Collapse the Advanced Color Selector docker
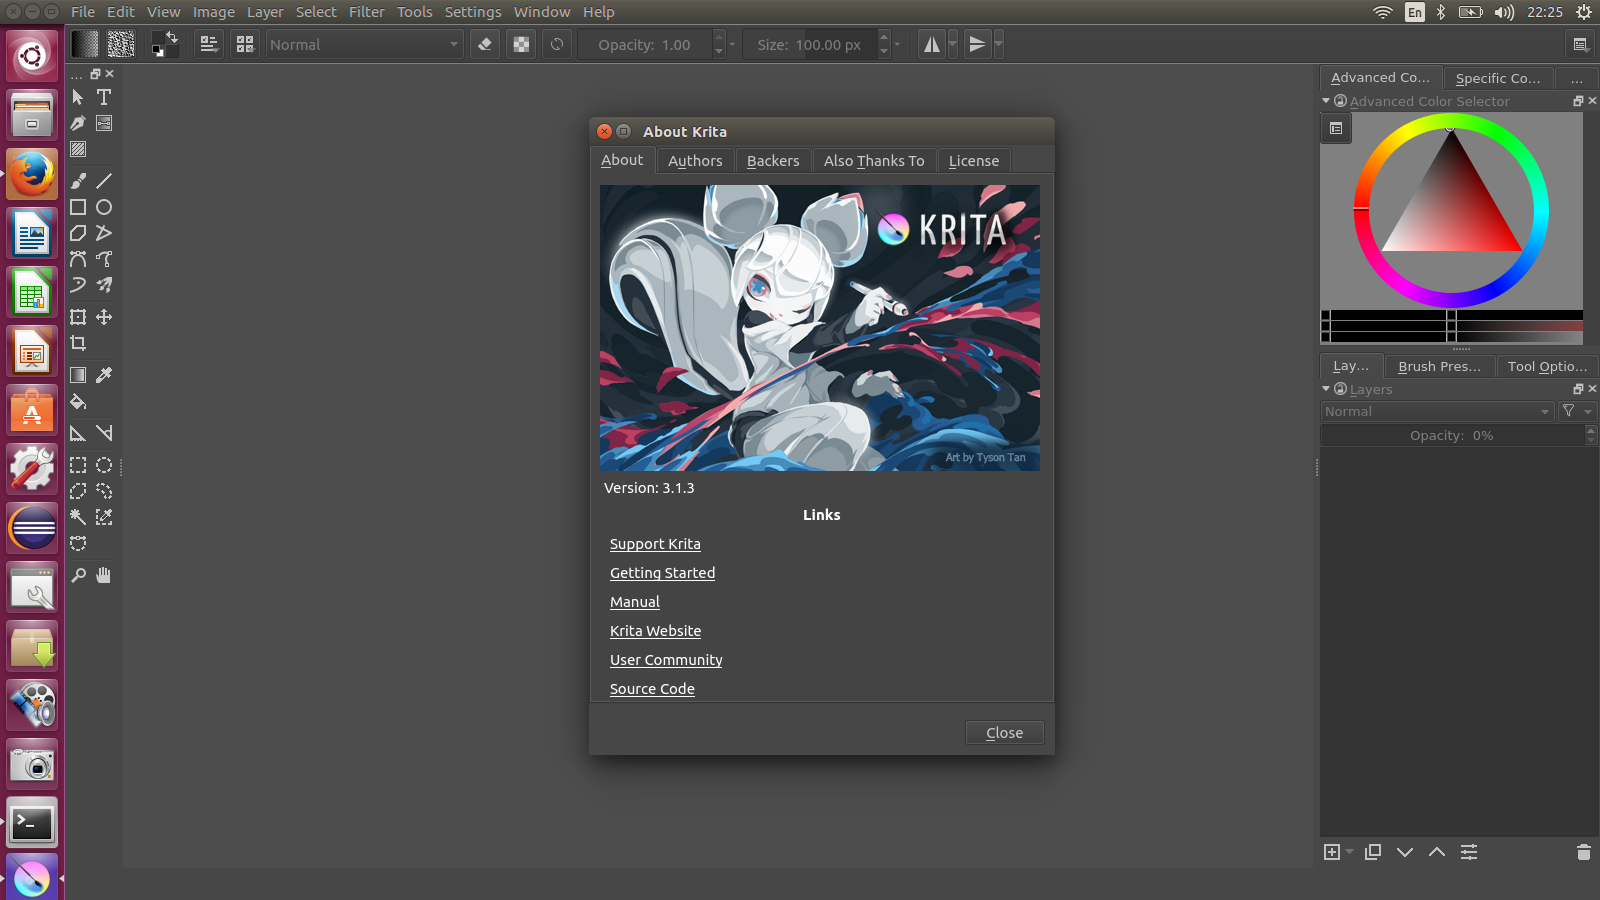The height and width of the screenshot is (900, 1600). (x=1326, y=101)
